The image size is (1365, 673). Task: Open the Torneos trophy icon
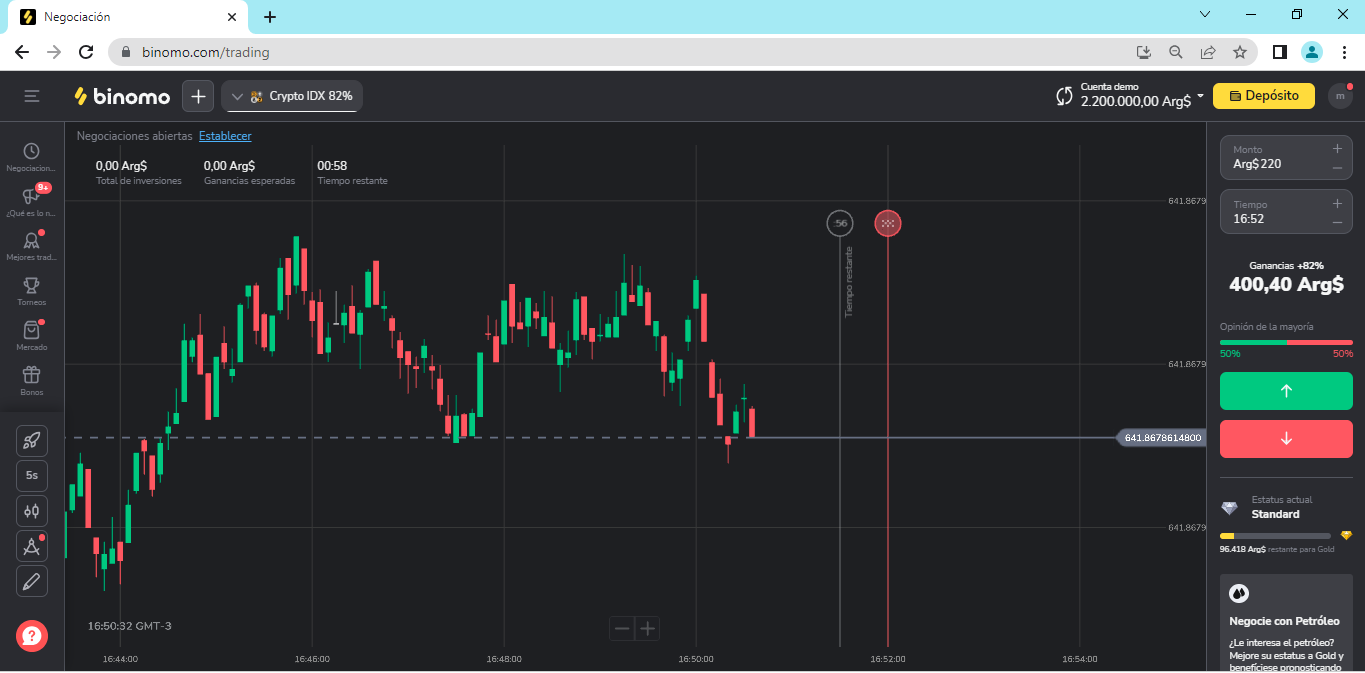tap(32, 286)
